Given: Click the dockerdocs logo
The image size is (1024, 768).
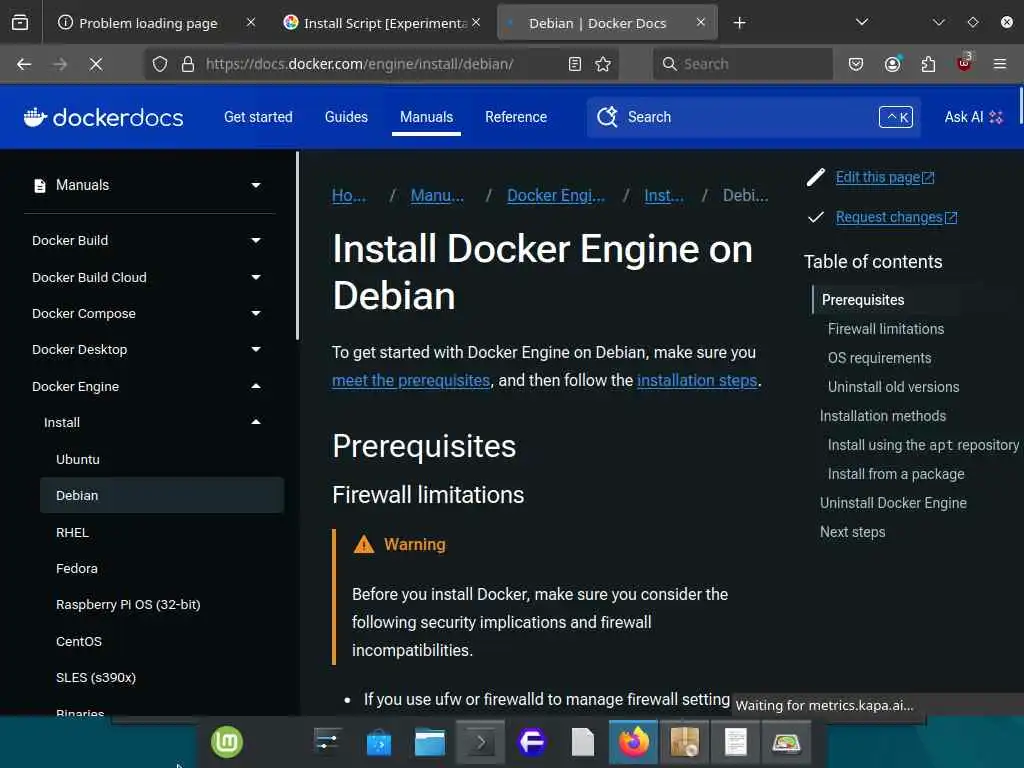Looking at the screenshot, I should click(103, 117).
